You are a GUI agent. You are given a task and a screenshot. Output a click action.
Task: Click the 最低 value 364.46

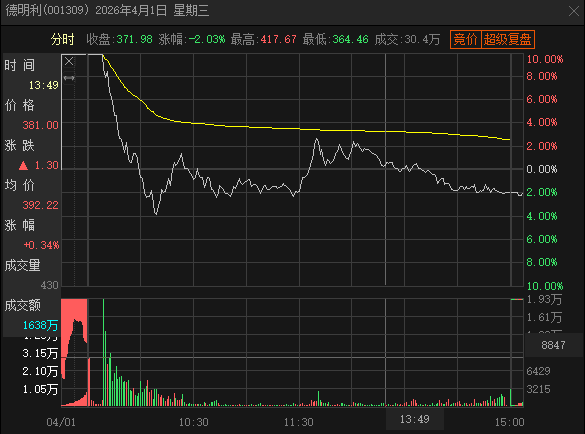point(350,39)
